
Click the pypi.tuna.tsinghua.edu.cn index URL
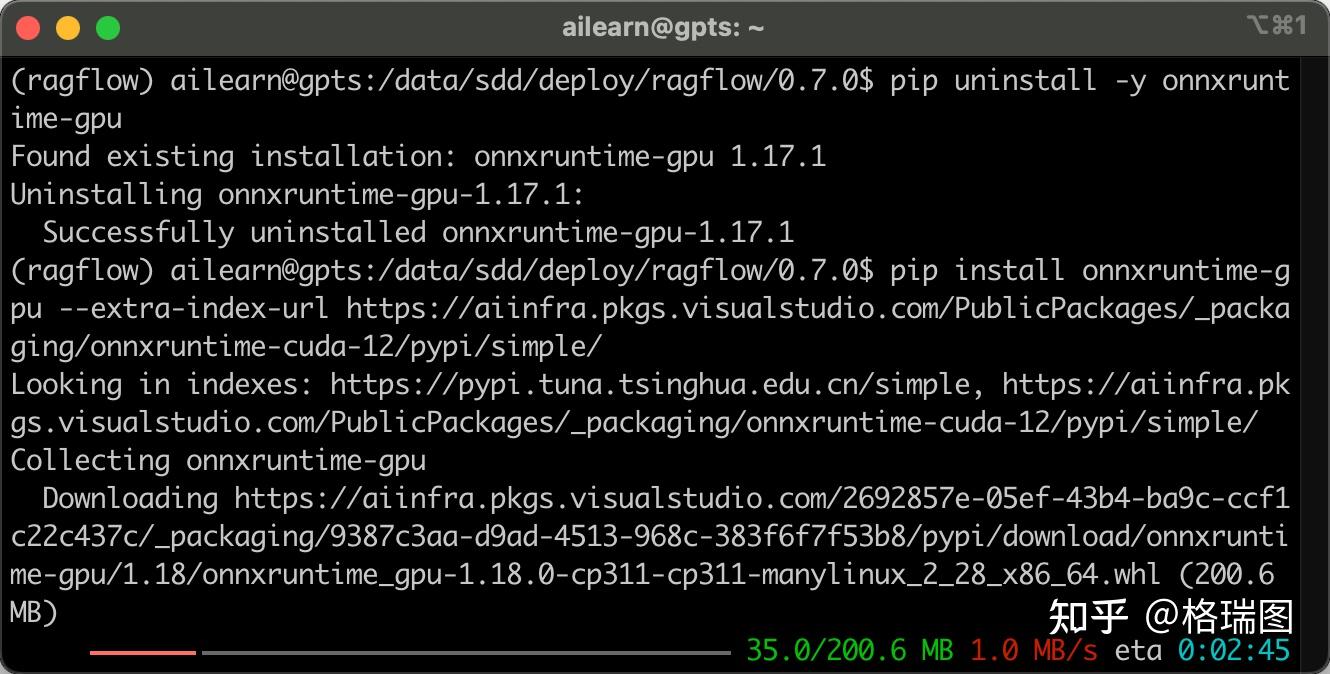click(x=650, y=385)
